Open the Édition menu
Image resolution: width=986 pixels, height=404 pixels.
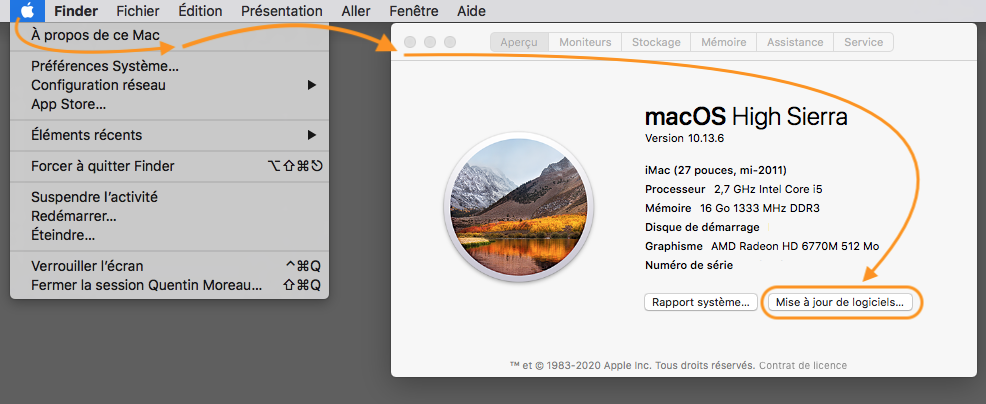[200, 11]
